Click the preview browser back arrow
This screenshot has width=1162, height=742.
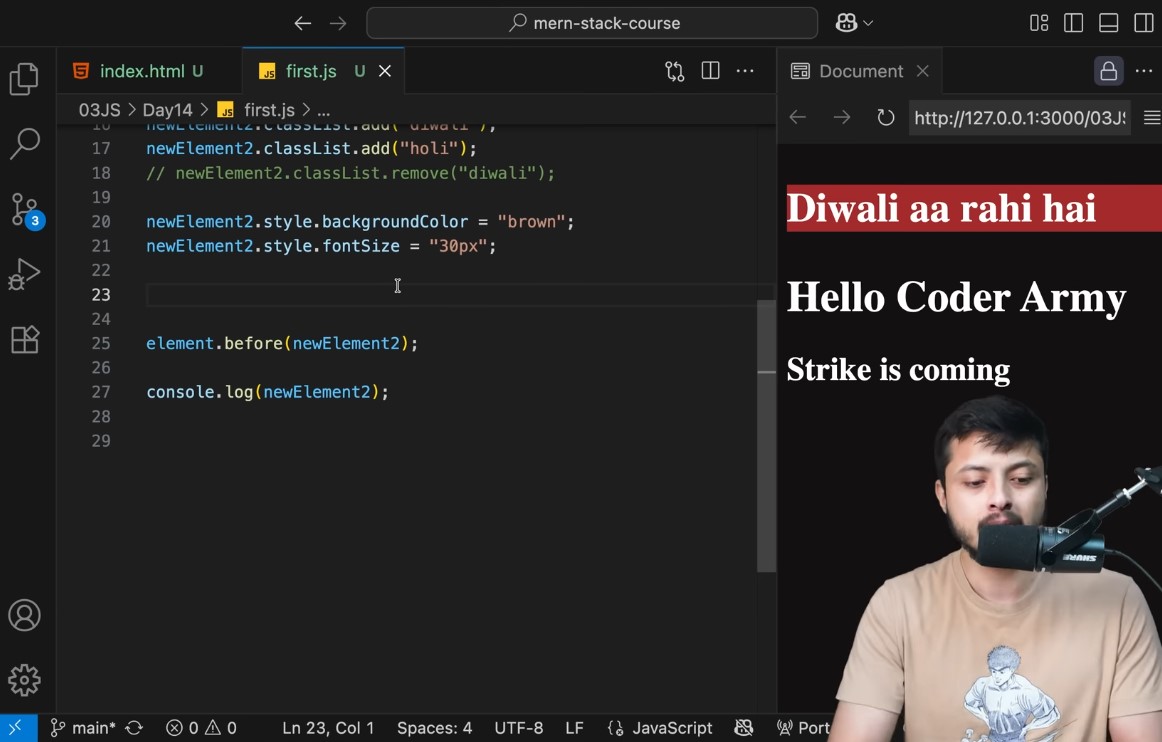(x=797, y=117)
